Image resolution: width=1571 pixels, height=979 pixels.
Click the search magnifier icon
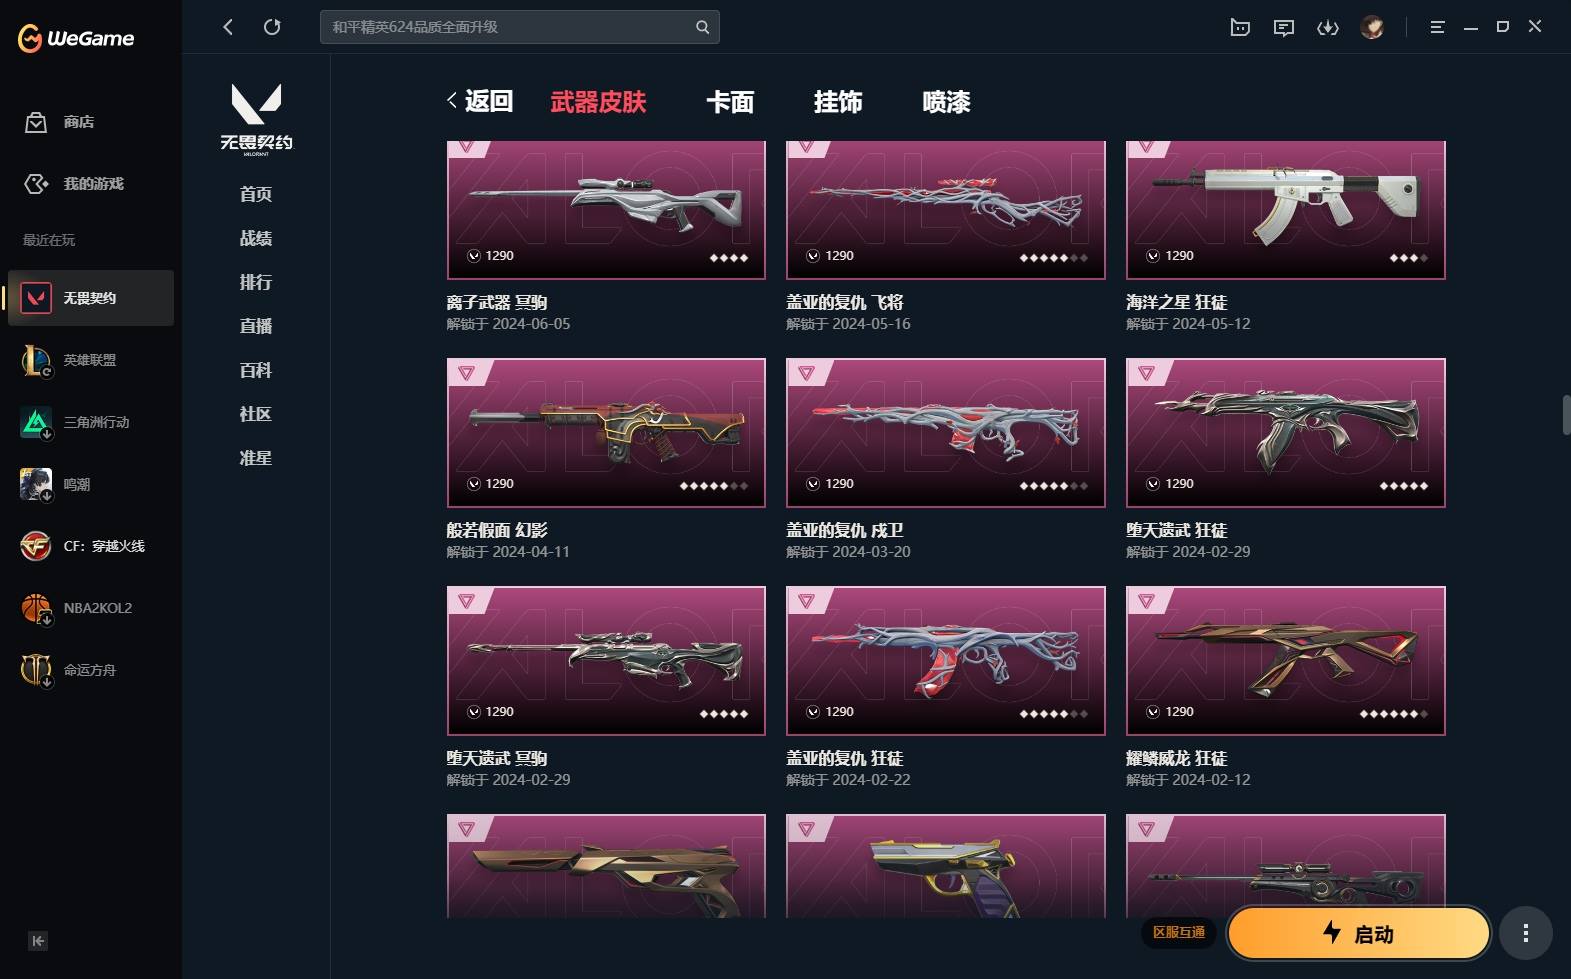click(x=702, y=27)
